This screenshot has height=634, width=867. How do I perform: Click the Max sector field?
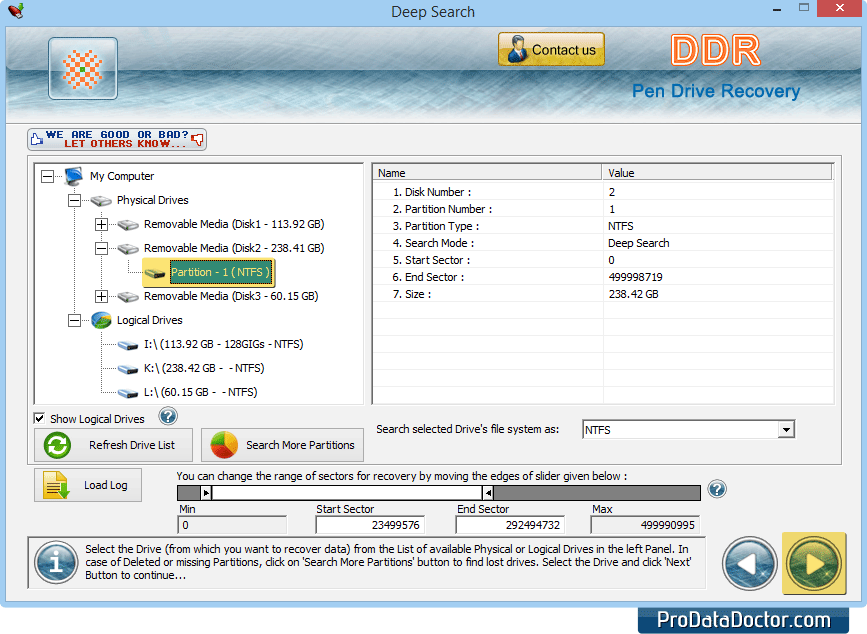point(645,525)
